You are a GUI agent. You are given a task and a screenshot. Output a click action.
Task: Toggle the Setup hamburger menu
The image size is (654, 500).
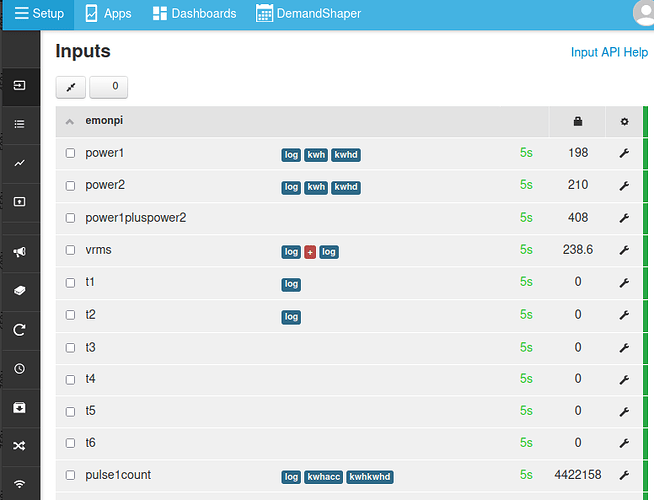pos(39,14)
